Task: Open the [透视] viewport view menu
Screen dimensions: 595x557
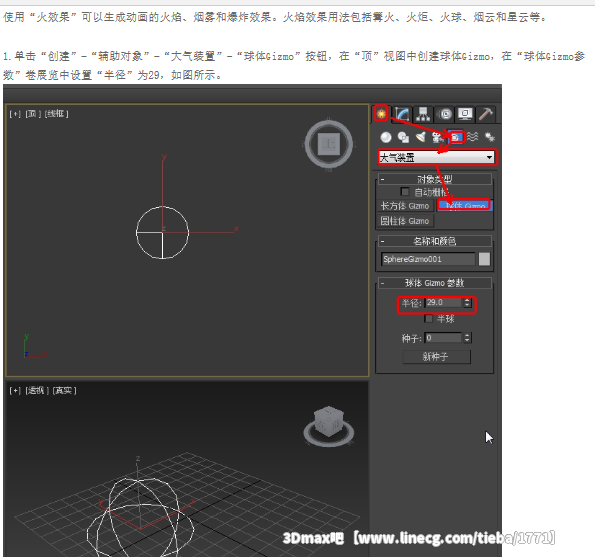Action: point(36,390)
